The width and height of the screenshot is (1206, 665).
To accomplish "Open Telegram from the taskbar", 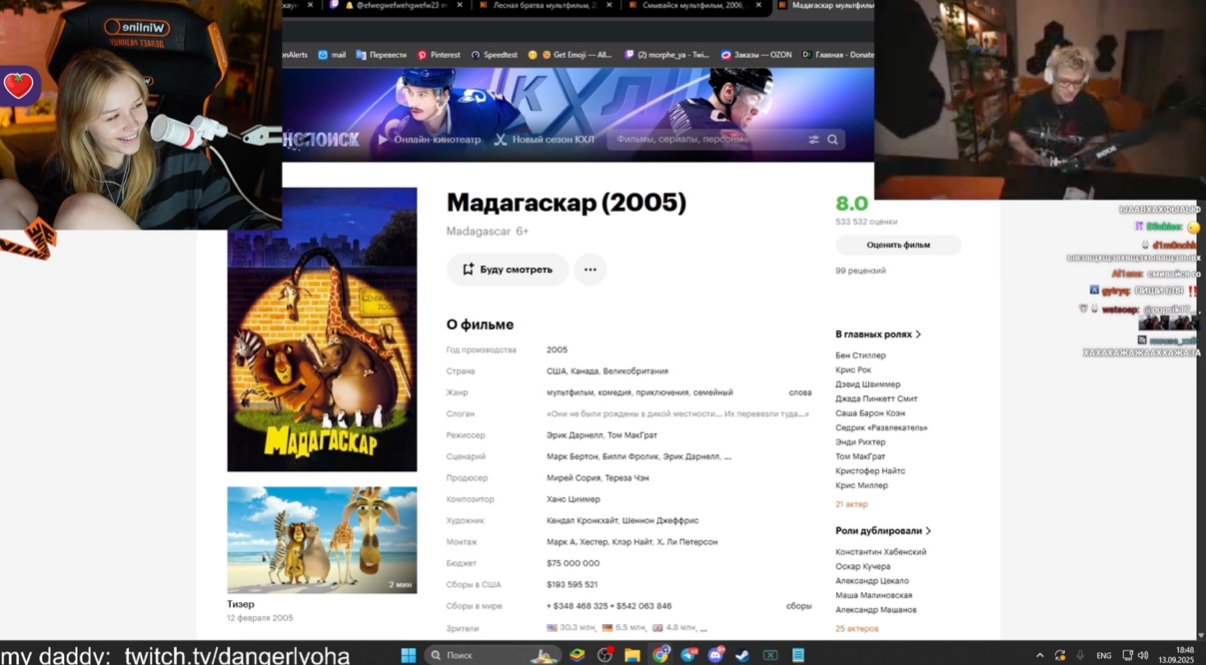I will (x=689, y=656).
